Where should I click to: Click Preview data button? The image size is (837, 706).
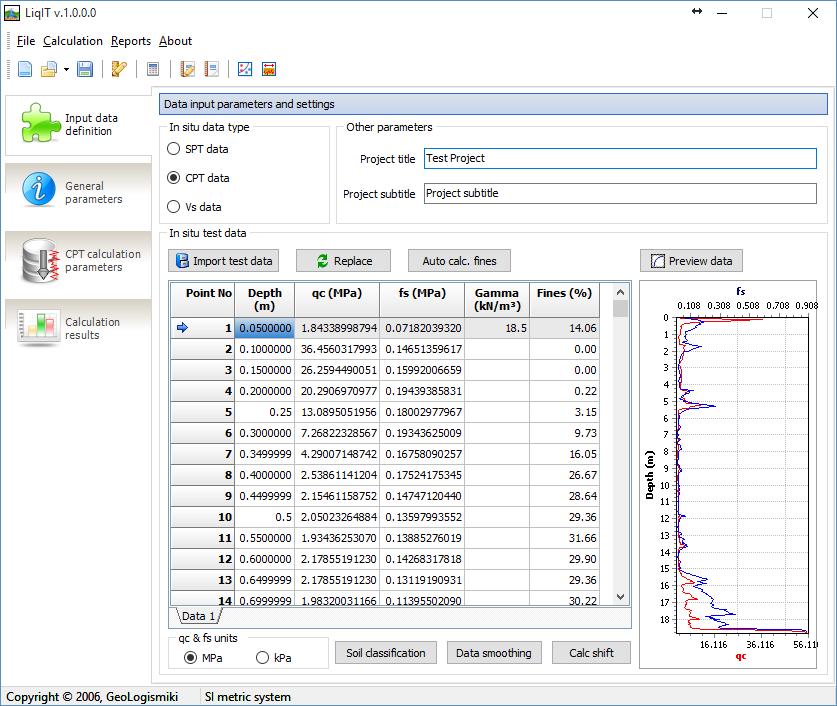pos(691,261)
